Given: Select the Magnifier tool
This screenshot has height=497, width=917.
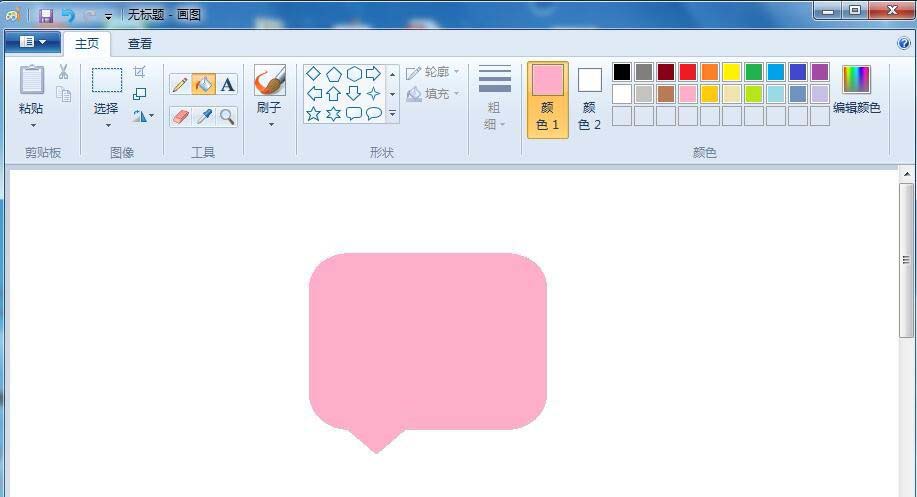Looking at the screenshot, I should 227,116.
